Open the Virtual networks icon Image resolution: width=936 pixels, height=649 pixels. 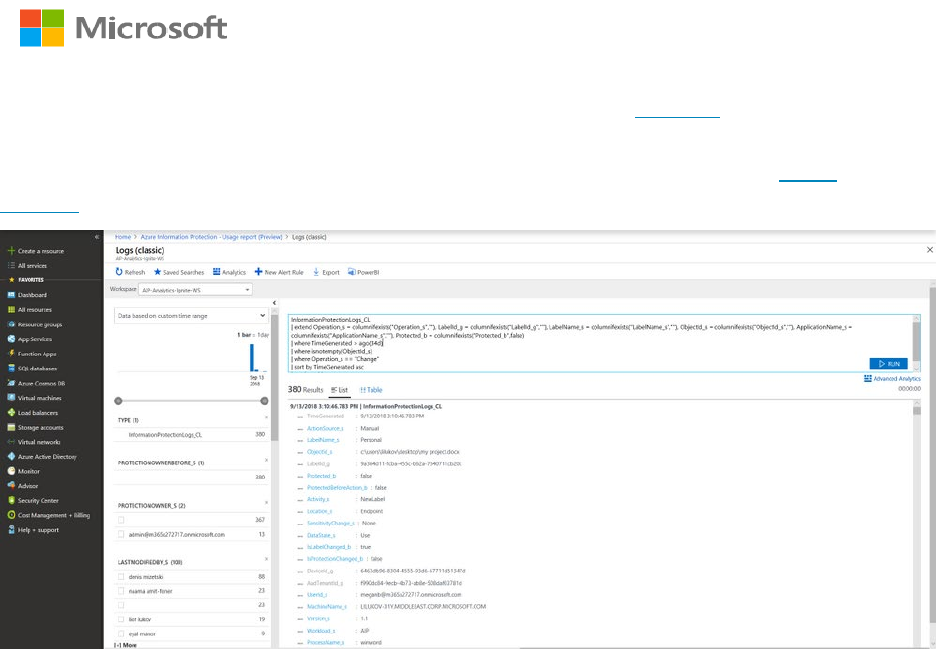pyautogui.click(x=11, y=442)
